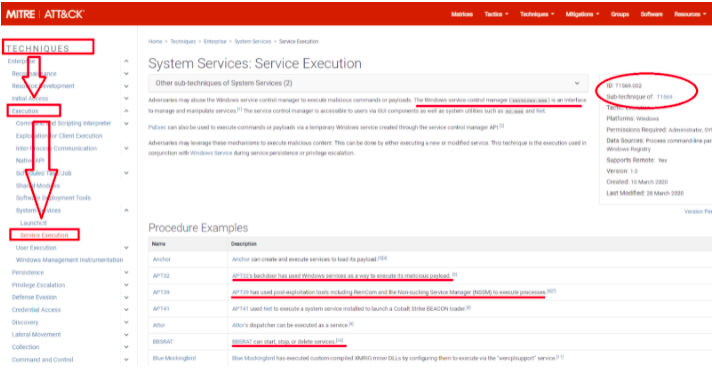Click the Techniques breadcrumb link
712x376 pixels.
(183, 41)
